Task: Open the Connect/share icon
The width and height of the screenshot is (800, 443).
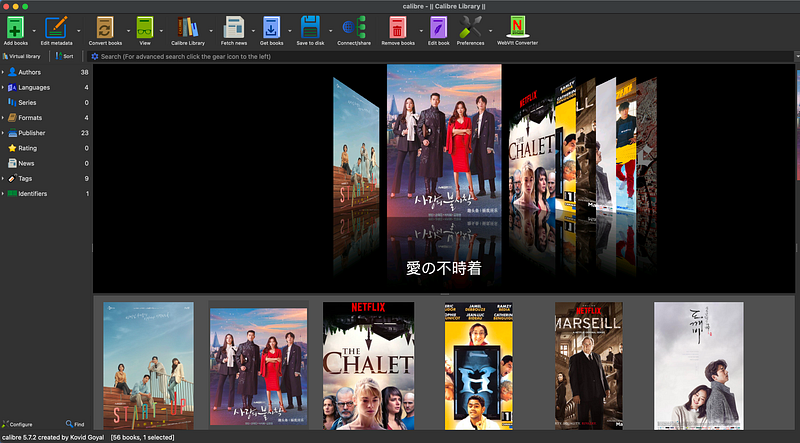Action: tap(354, 27)
